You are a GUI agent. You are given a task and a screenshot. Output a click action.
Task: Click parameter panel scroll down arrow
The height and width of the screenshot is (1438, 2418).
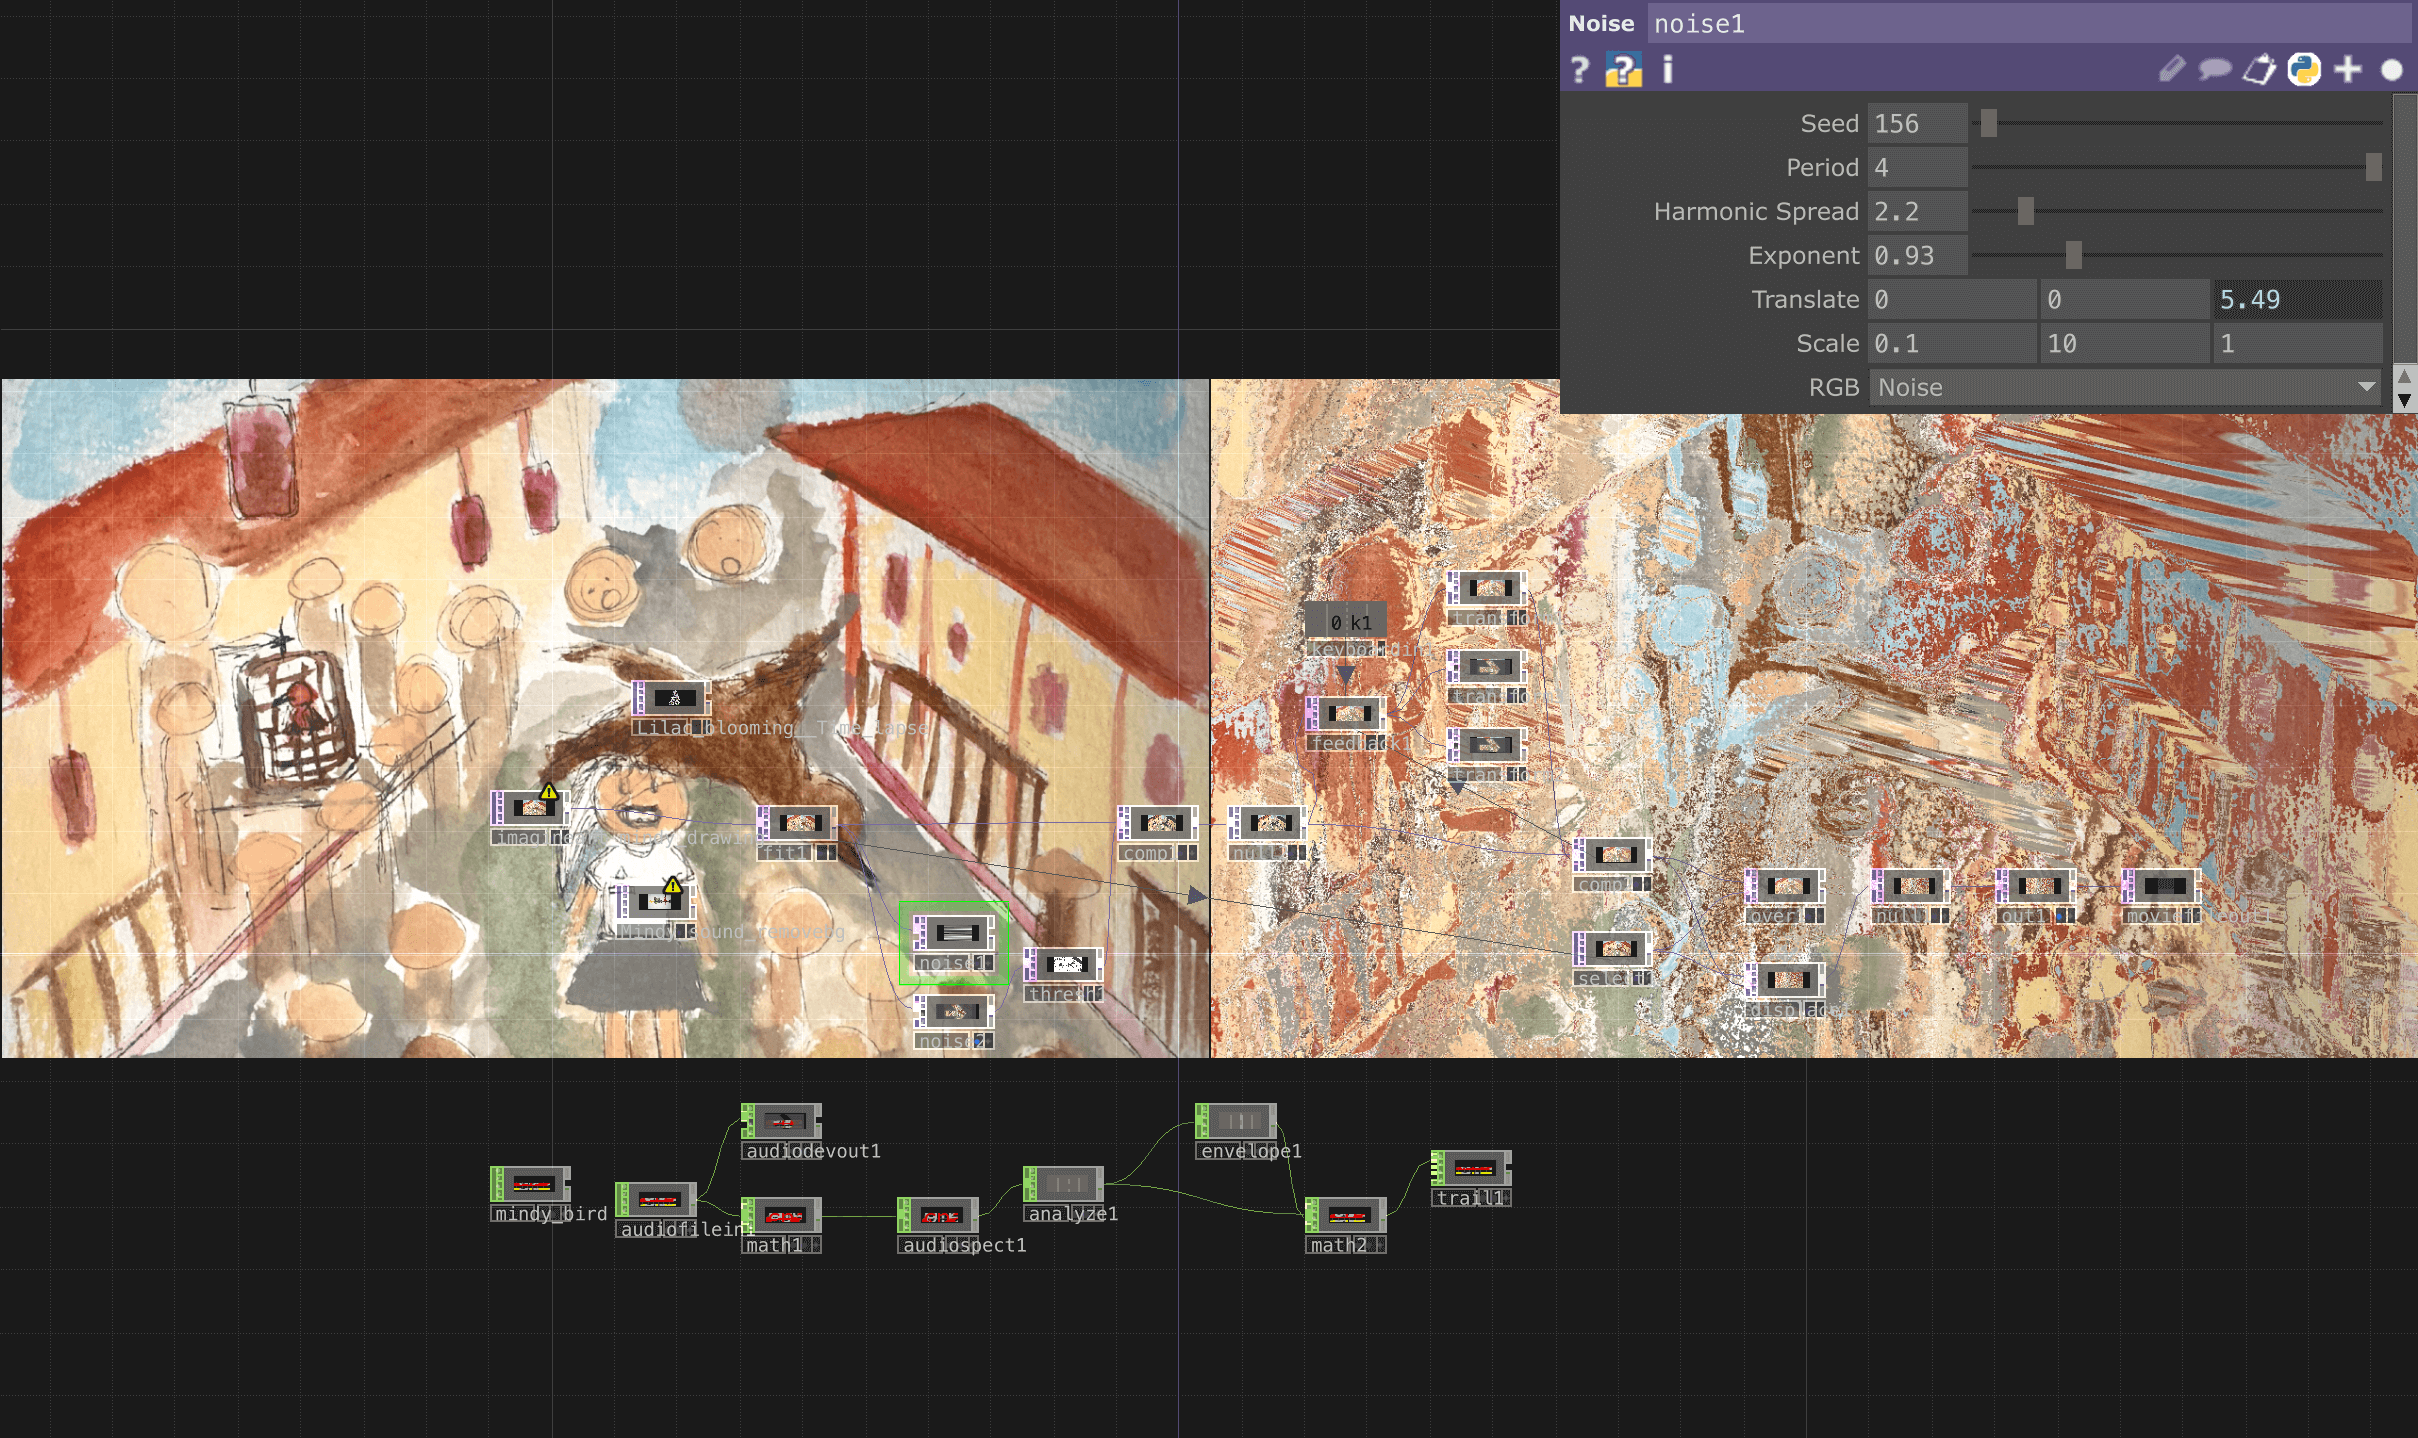click(x=2405, y=400)
